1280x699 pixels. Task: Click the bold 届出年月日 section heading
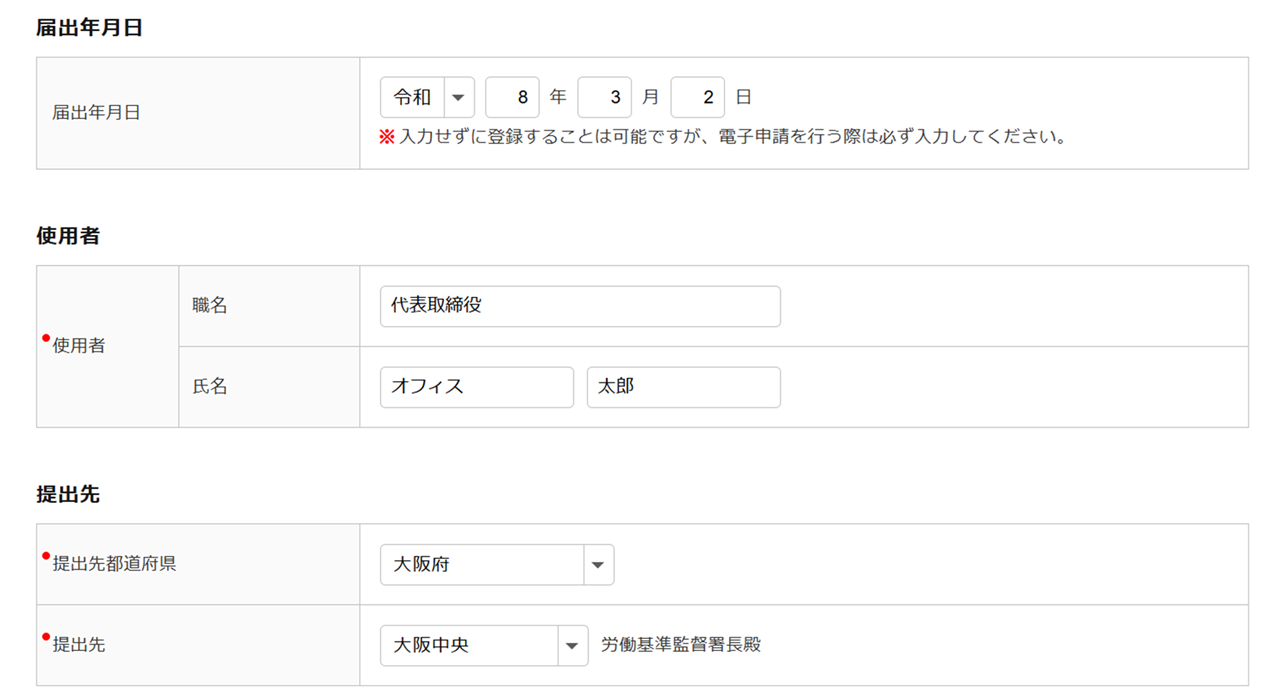(x=89, y=28)
